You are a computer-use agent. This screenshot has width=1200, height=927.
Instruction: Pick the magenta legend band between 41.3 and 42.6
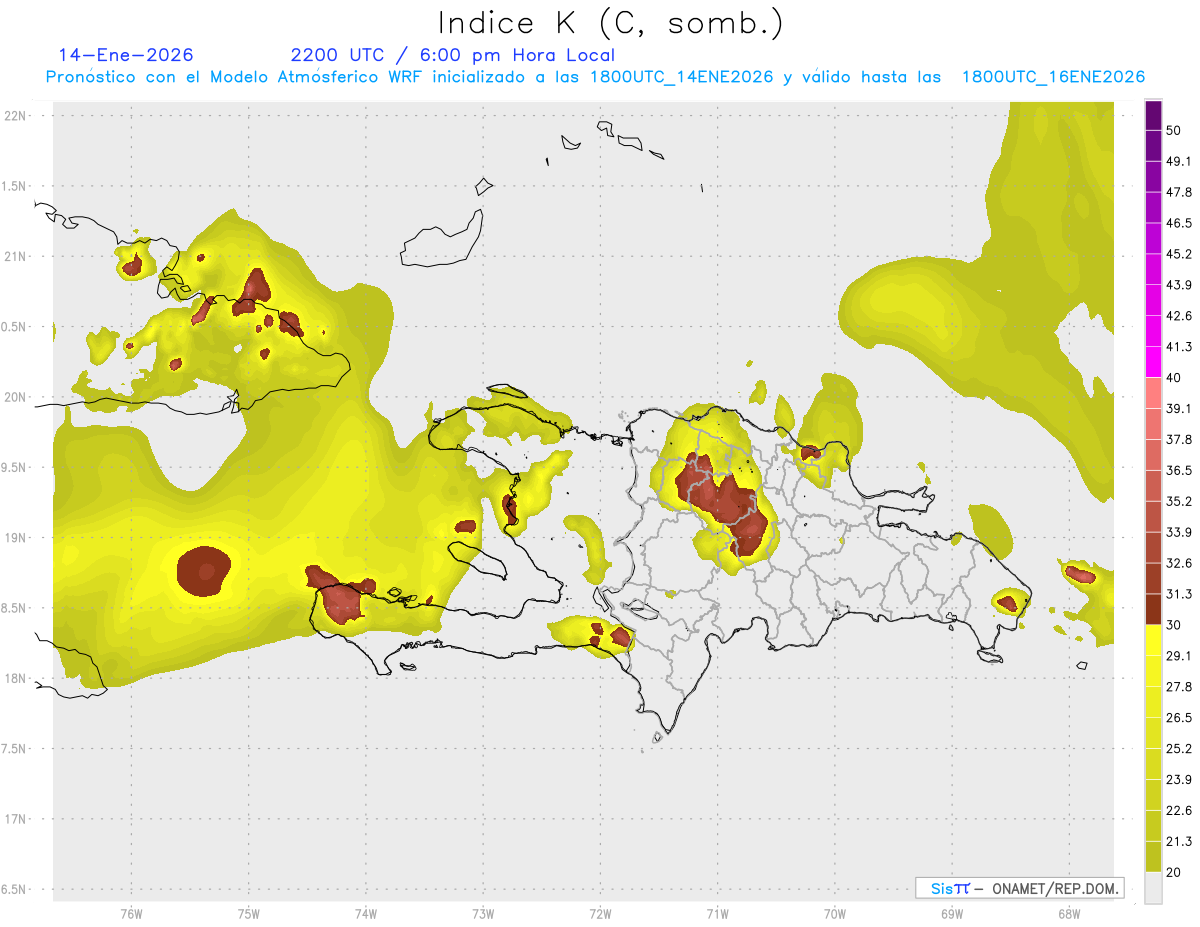1154,332
